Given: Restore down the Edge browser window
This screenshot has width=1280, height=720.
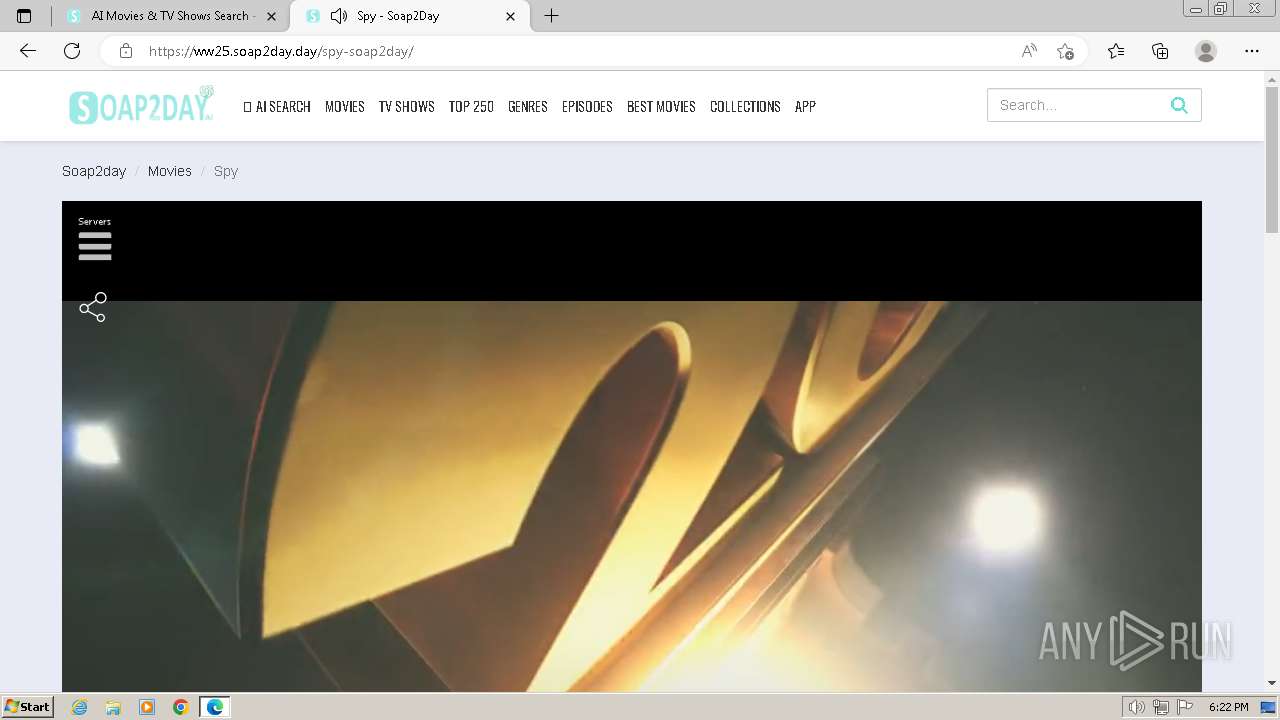Looking at the screenshot, I should 1220,9.
